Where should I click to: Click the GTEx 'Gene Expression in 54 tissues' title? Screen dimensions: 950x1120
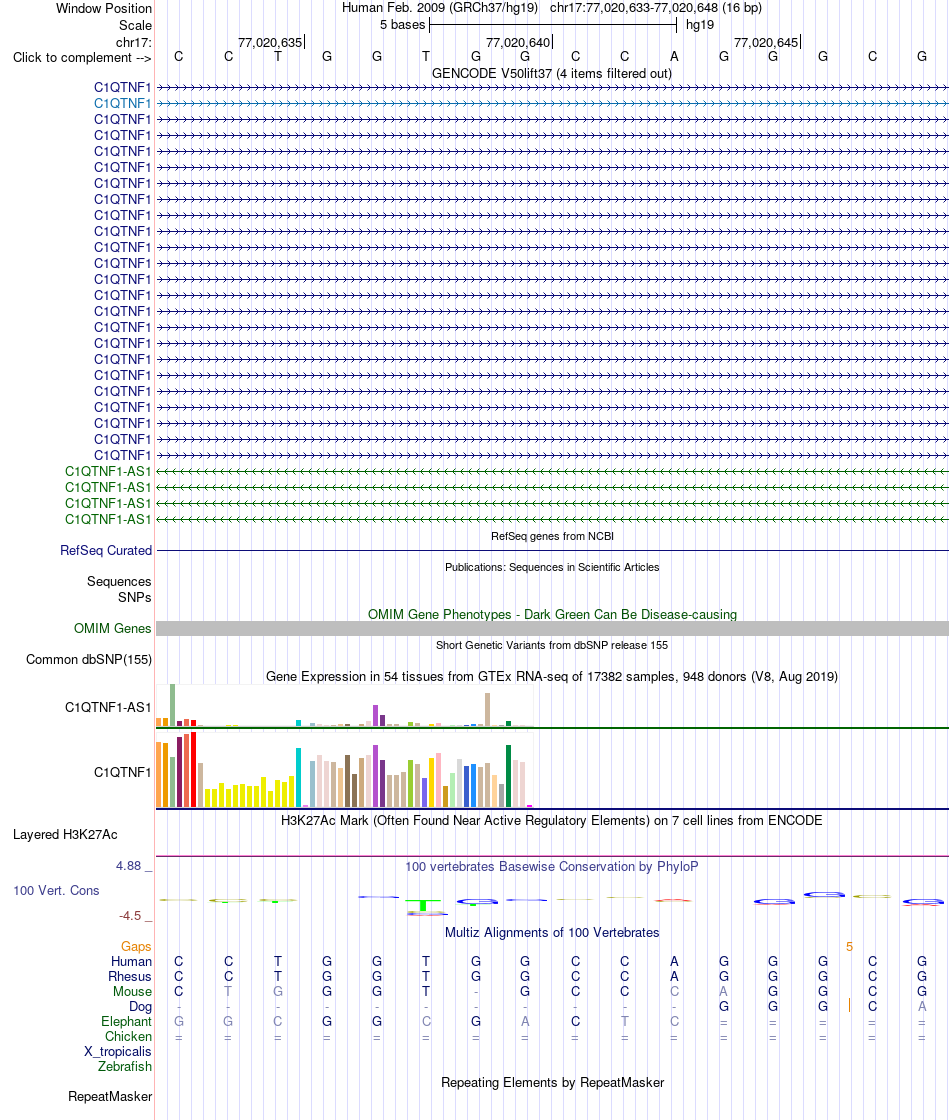click(551, 676)
